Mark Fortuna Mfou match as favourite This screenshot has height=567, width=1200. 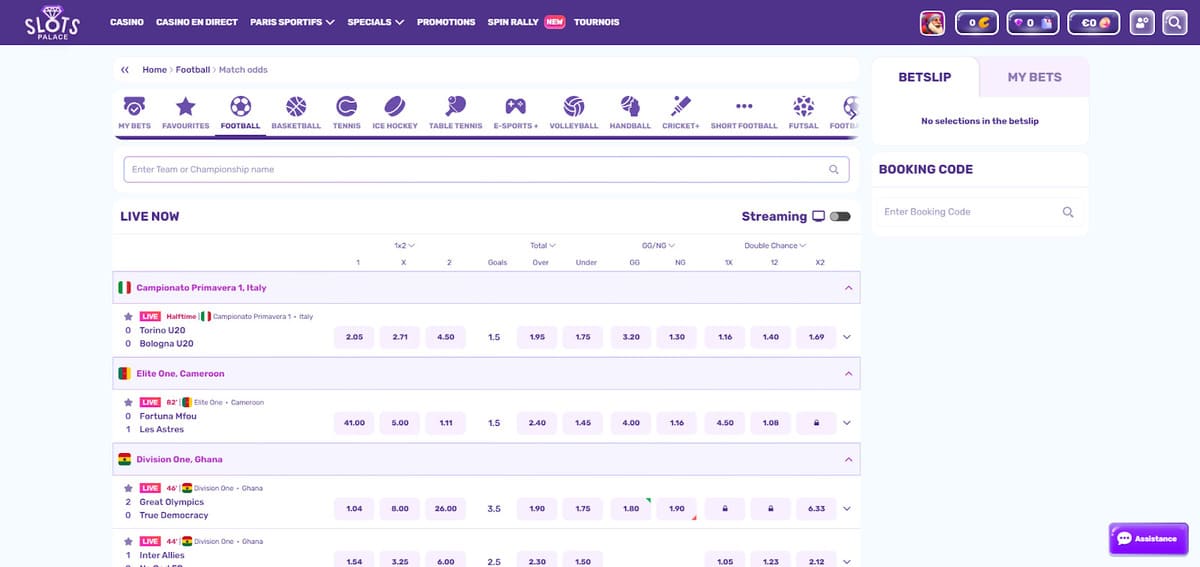coord(128,402)
